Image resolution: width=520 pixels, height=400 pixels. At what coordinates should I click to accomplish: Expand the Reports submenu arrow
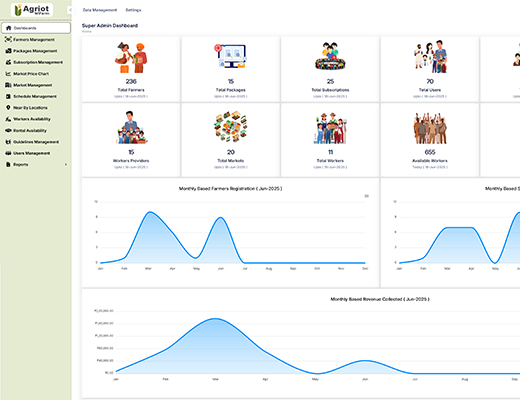point(66,165)
